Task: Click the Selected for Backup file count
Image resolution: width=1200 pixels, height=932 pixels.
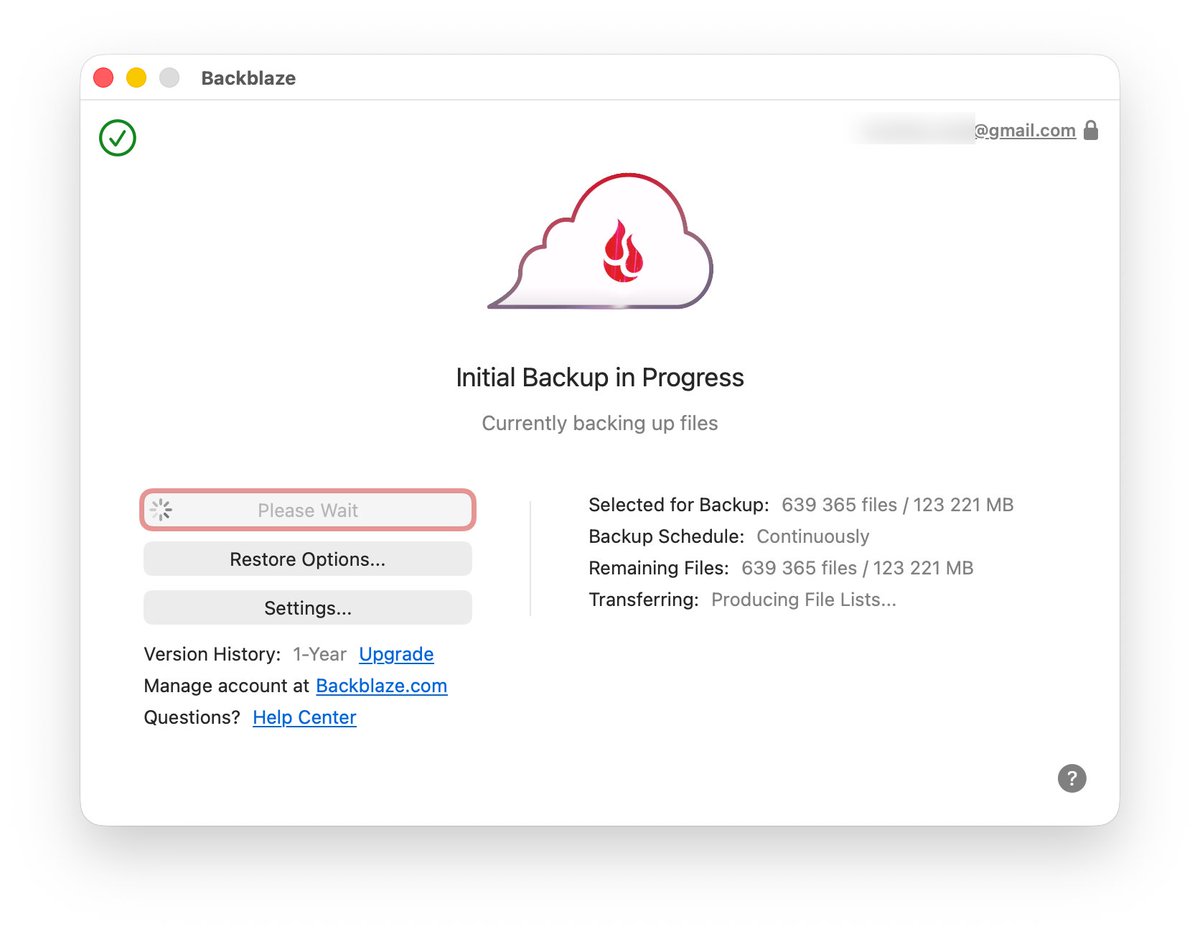Action: [x=898, y=505]
